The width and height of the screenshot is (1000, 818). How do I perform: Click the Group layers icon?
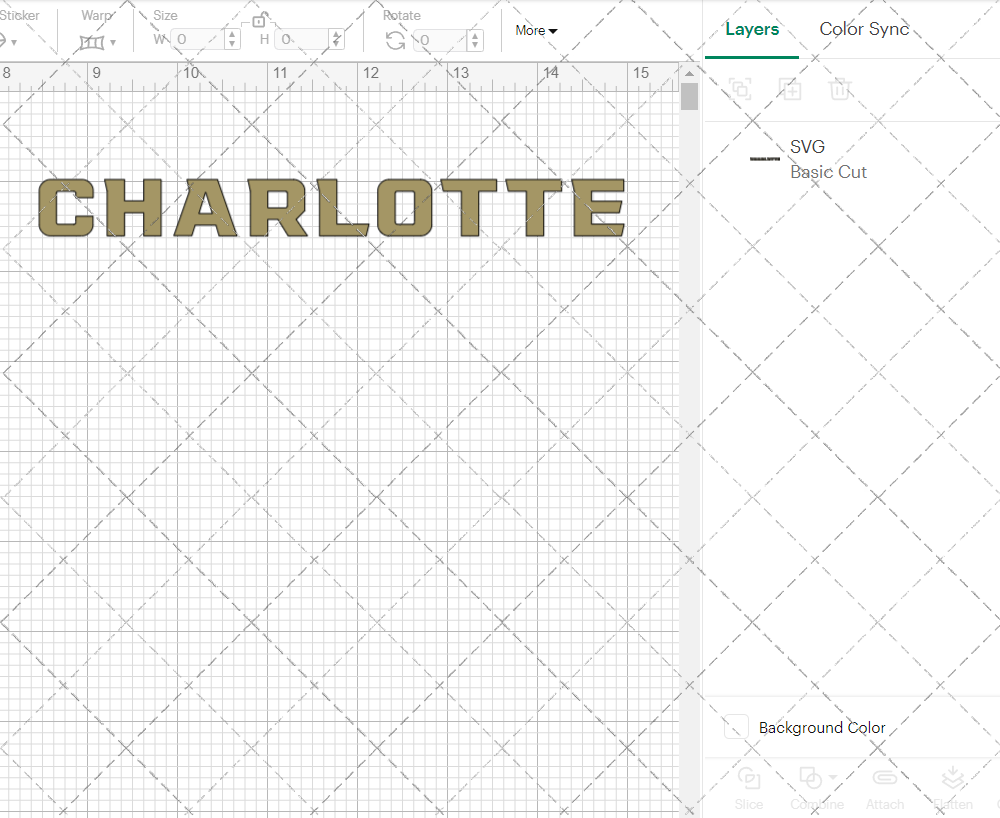point(740,89)
